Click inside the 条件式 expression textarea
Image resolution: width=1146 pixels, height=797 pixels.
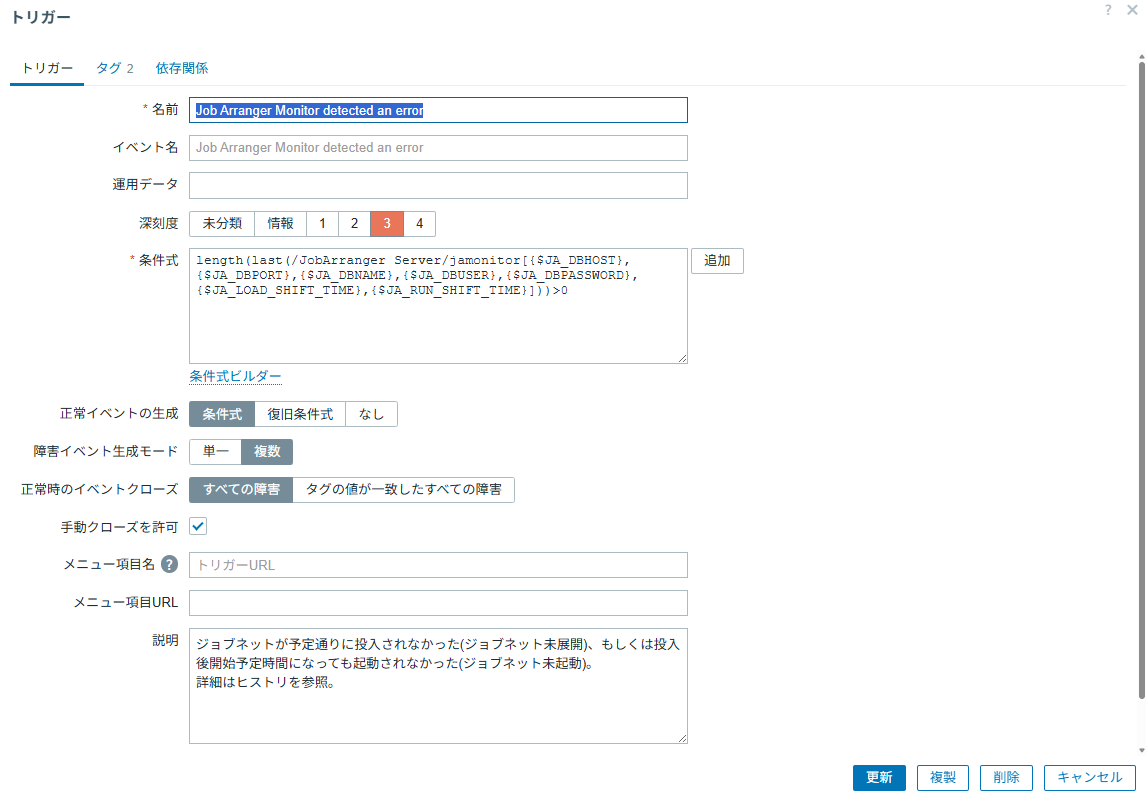click(439, 306)
